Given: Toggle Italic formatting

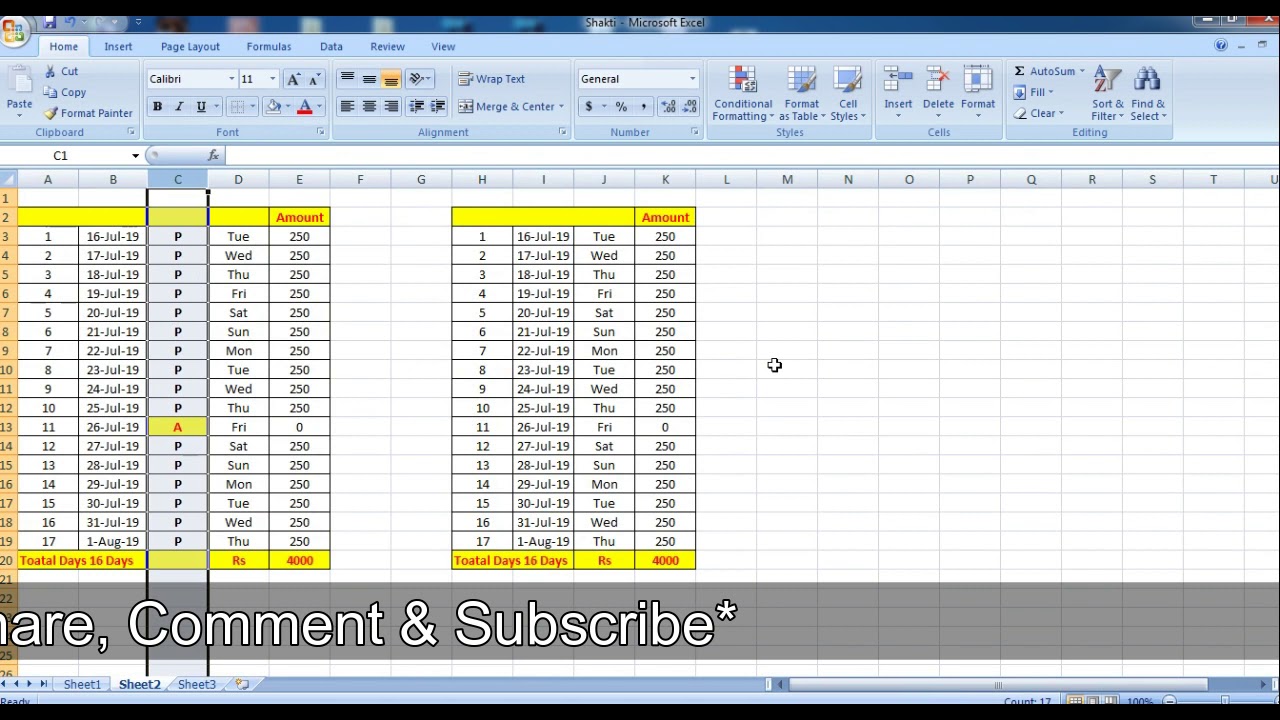Looking at the screenshot, I should 179,107.
